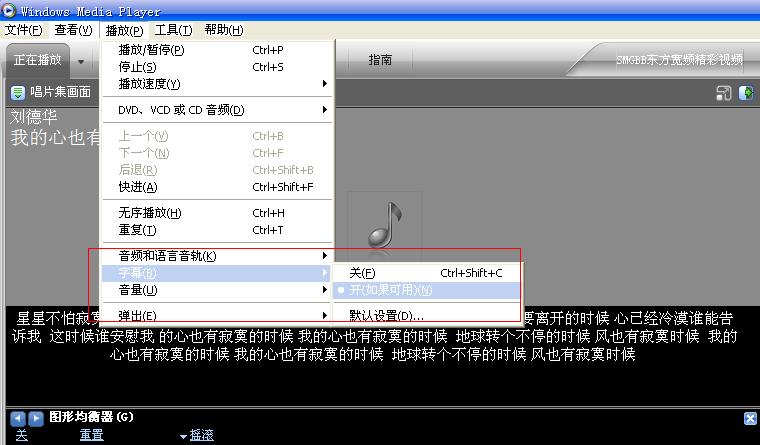Viewport: 760px width, 445px height.
Task: Click the green arrow playlist pane icon
Action: click(746, 92)
